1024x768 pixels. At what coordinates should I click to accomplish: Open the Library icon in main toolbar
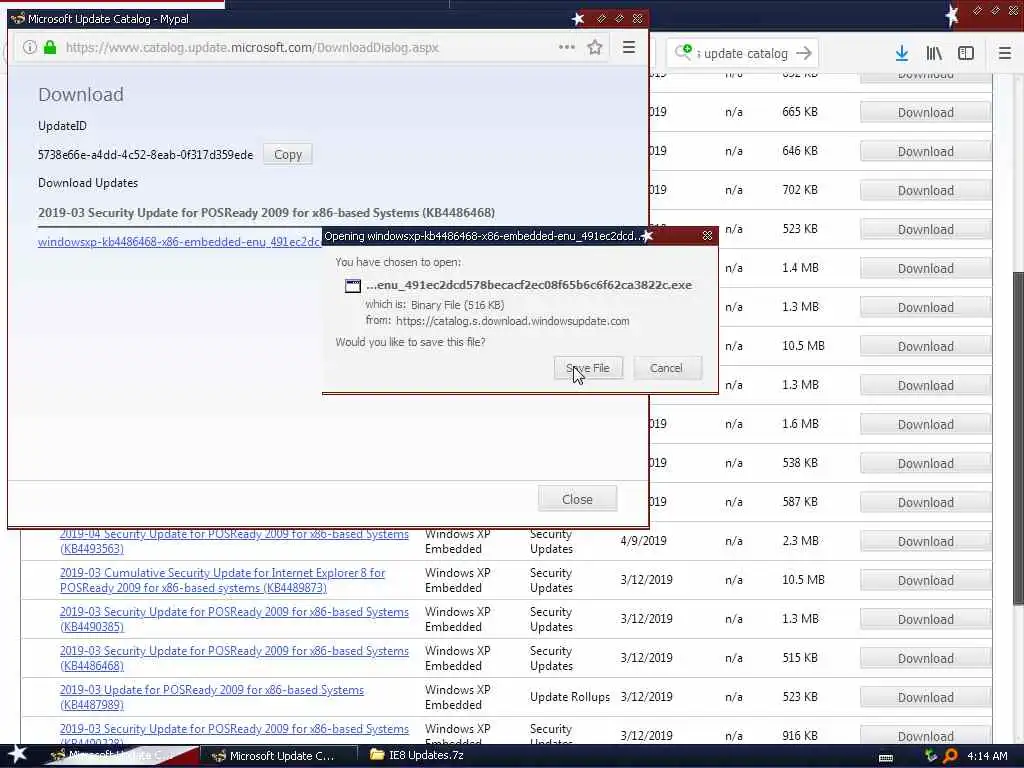tap(934, 53)
